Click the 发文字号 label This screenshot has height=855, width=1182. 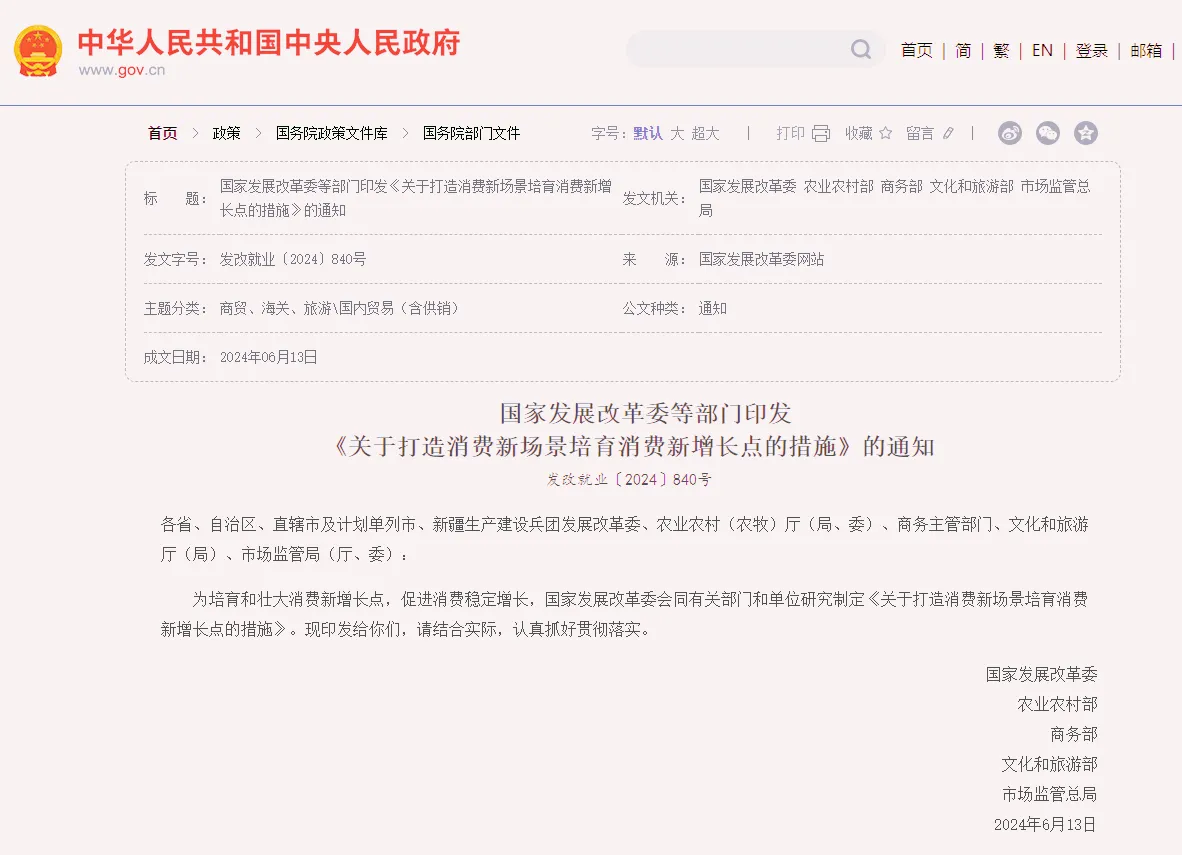[x=175, y=259]
